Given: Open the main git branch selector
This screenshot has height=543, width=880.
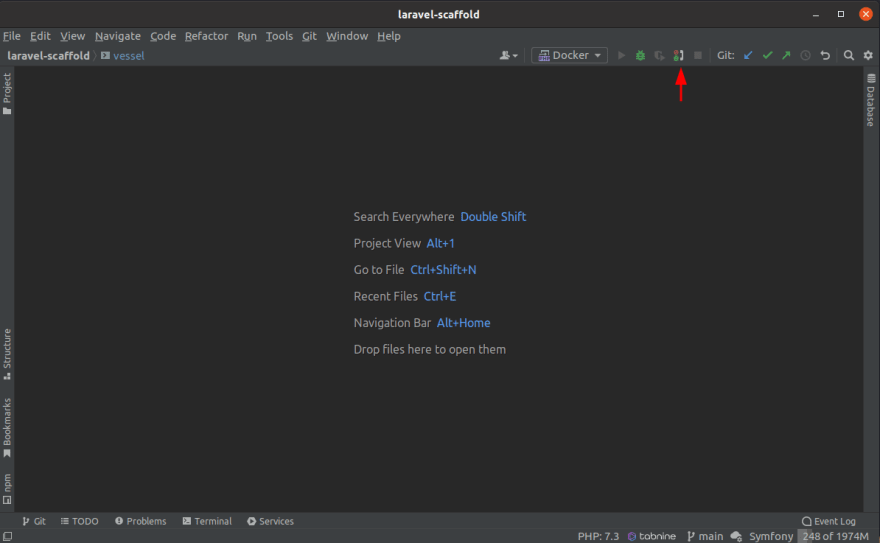Looking at the screenshot, I should click(705, 536).
